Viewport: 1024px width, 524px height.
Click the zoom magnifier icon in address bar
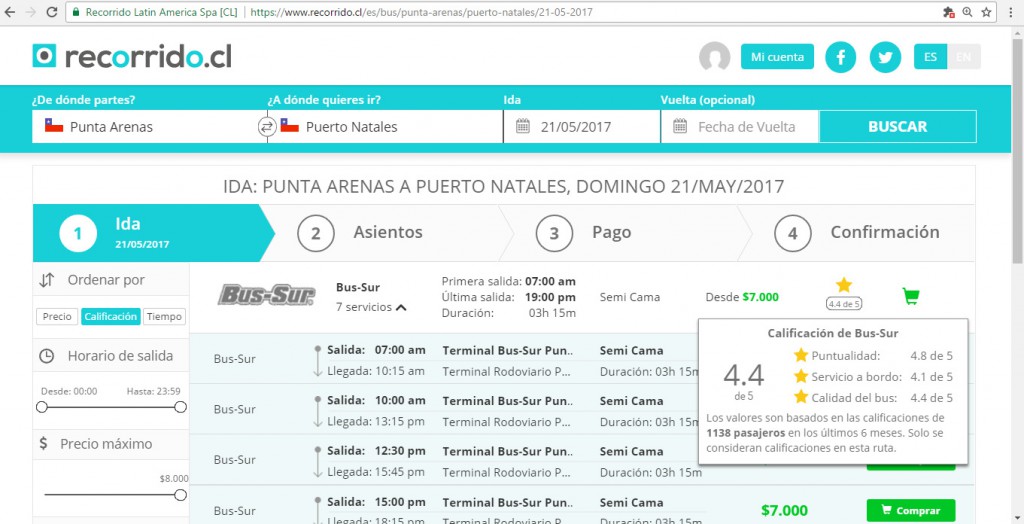tap(967, 12)
